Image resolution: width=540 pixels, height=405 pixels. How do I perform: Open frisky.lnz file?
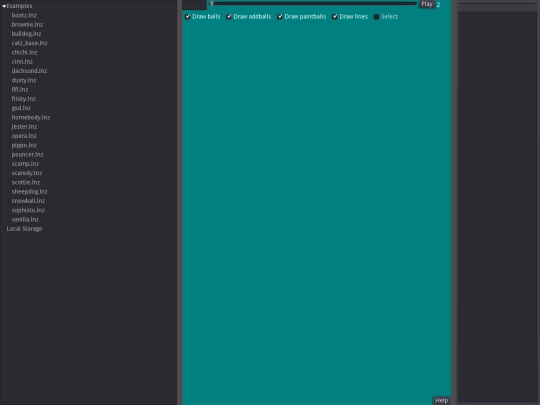pos(23,99)
